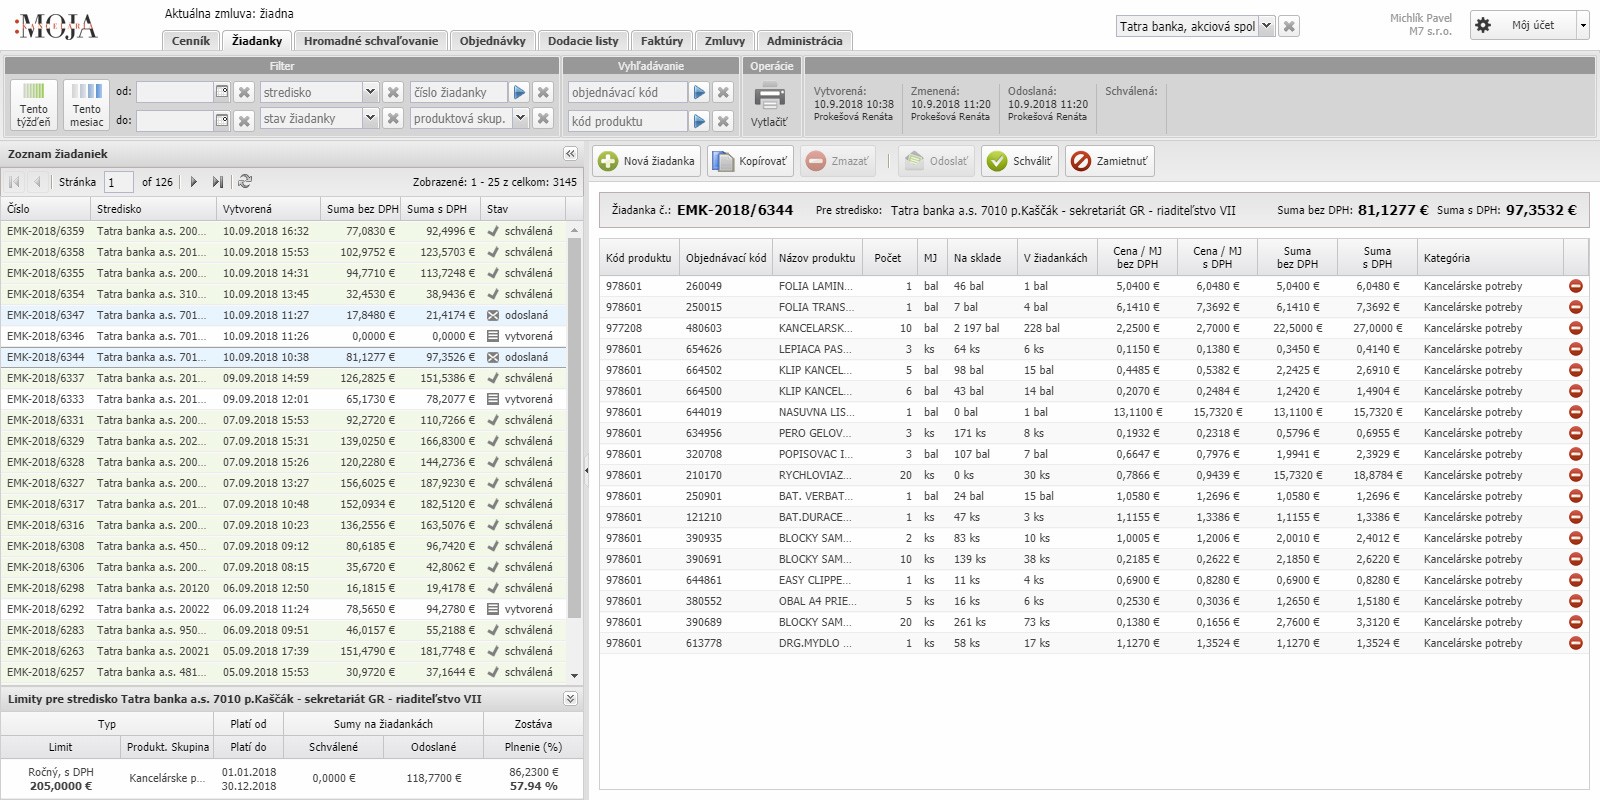Screen dimensions: 1600x800
Task: Open the Zmluvy tab
Action: click(x=725, y=41)
